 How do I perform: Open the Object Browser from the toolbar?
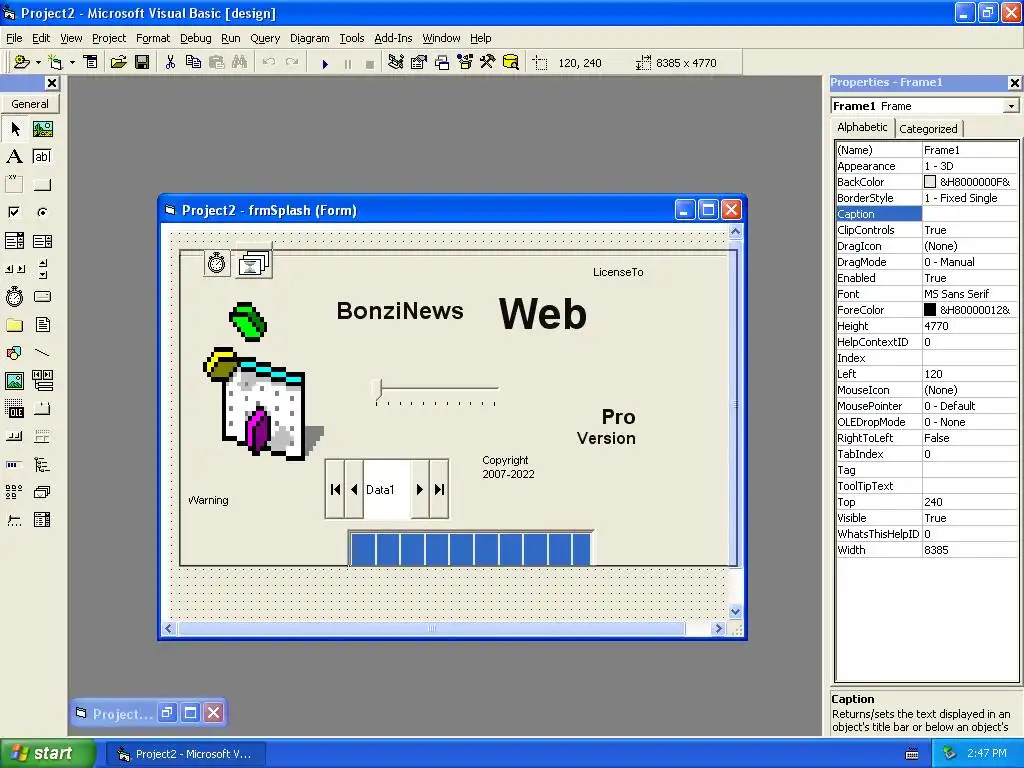click(x=465, y=62)
